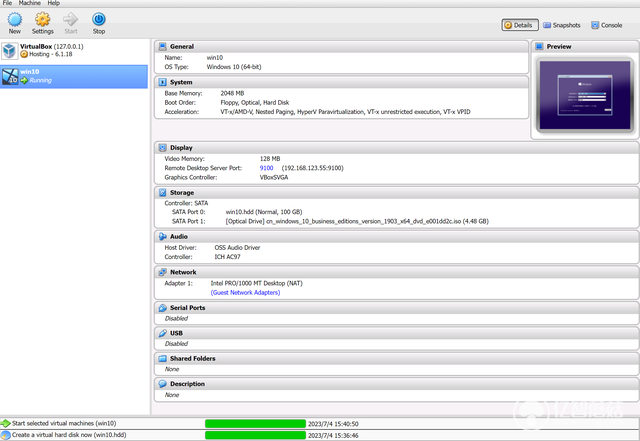Click the win10.hdd SATA Port 0 entry
Viewport: 640px width, 441px height.
click(x=264, y=212)
